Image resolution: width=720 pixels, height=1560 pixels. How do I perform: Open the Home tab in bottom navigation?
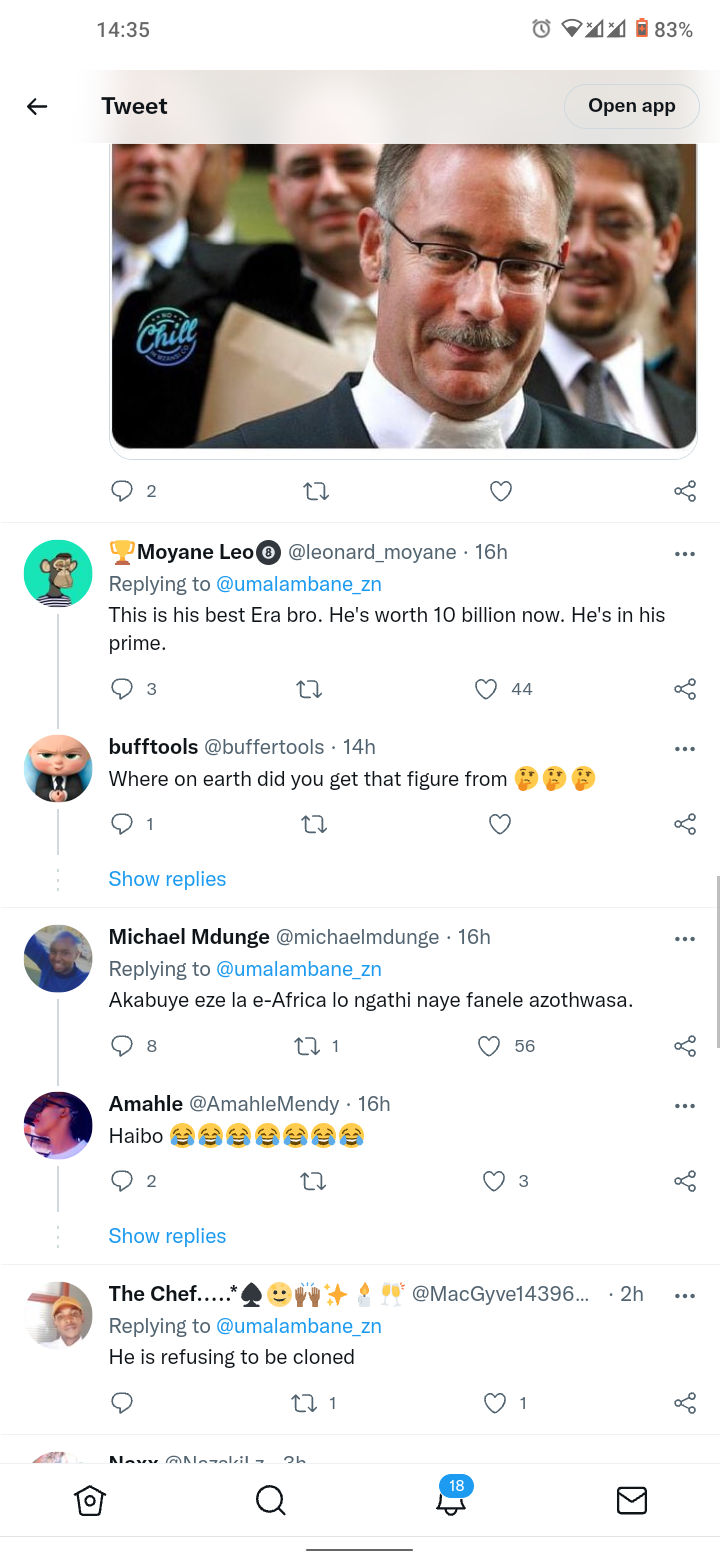pos(90,1500)
